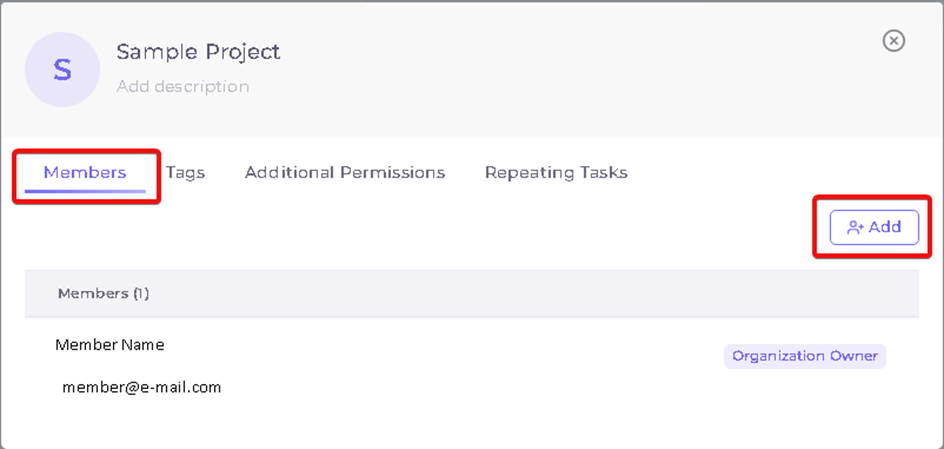The width and height of the screenshot is (944, 449).
Task: Go to Additional Permissions tab
Action: click(x=345, y=173)
